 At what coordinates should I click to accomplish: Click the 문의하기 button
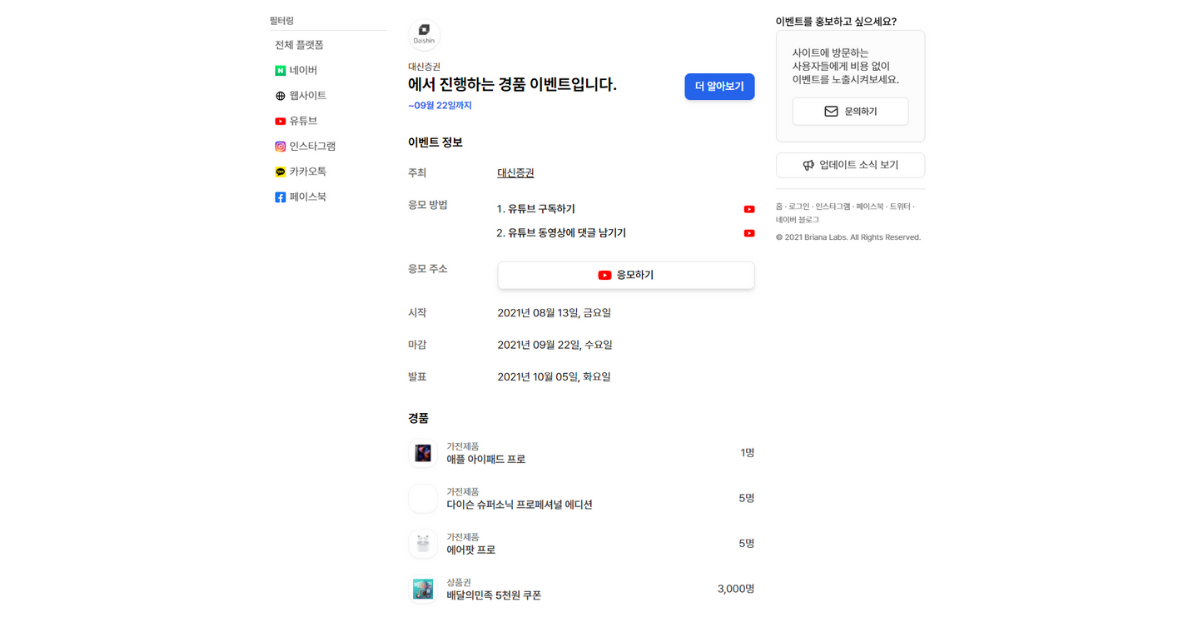850,111
